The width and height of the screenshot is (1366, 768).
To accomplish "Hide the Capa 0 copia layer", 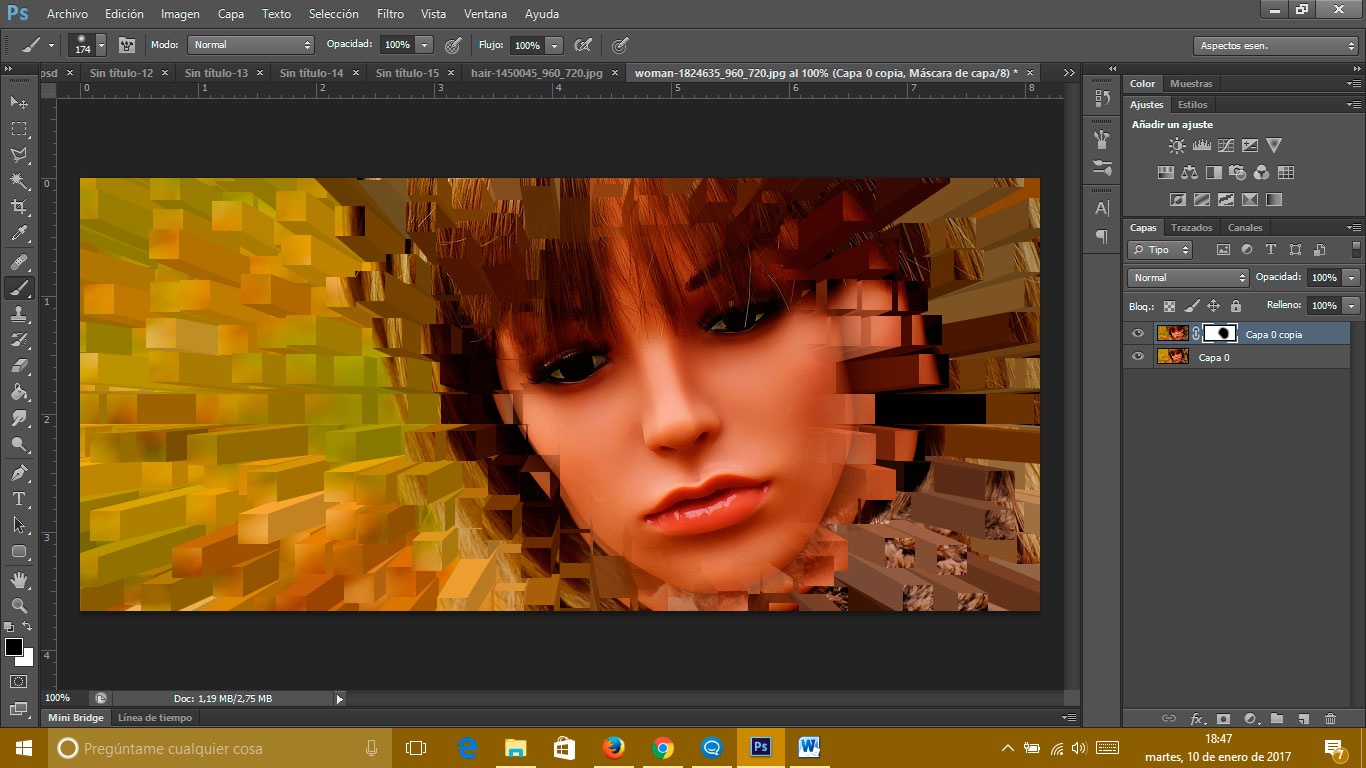I will [1138, 334].
